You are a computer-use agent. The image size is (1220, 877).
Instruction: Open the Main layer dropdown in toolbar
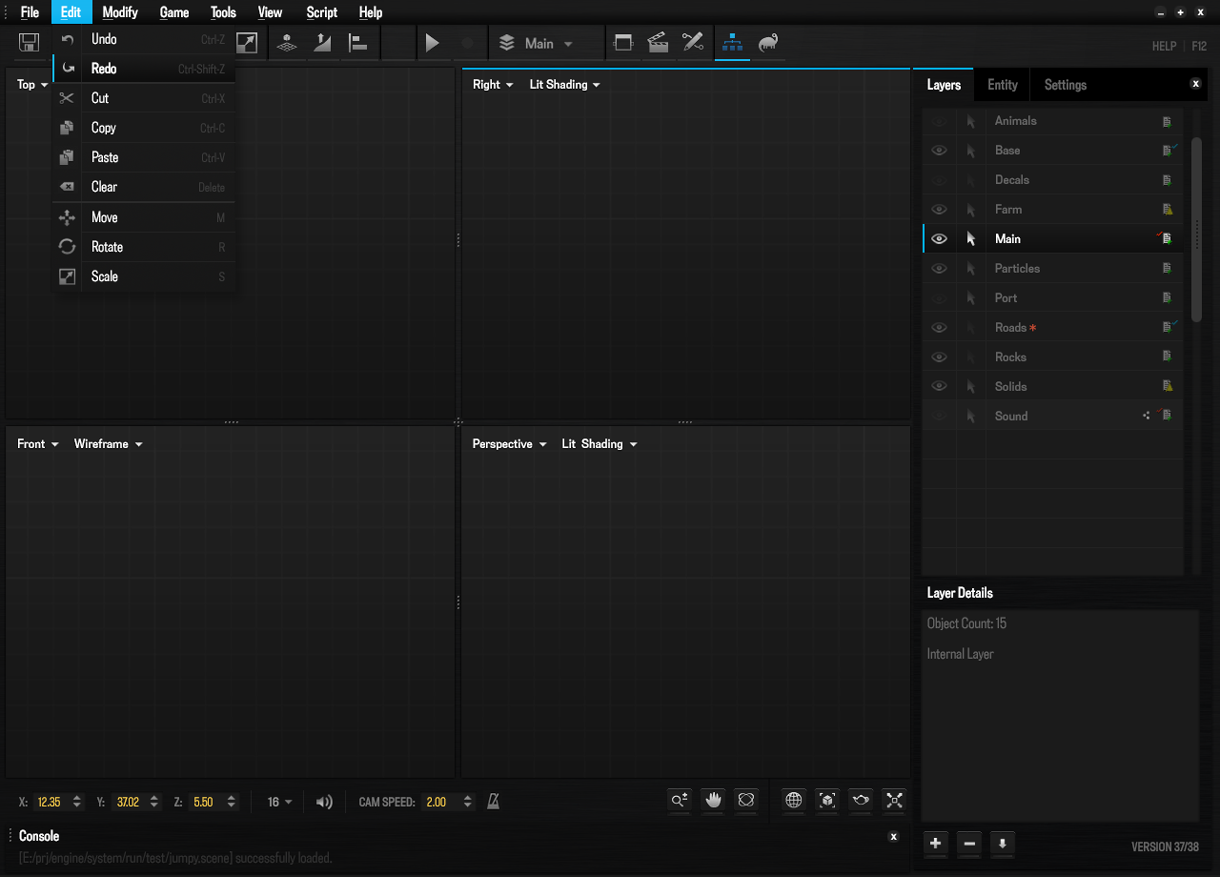click(548, 44)
